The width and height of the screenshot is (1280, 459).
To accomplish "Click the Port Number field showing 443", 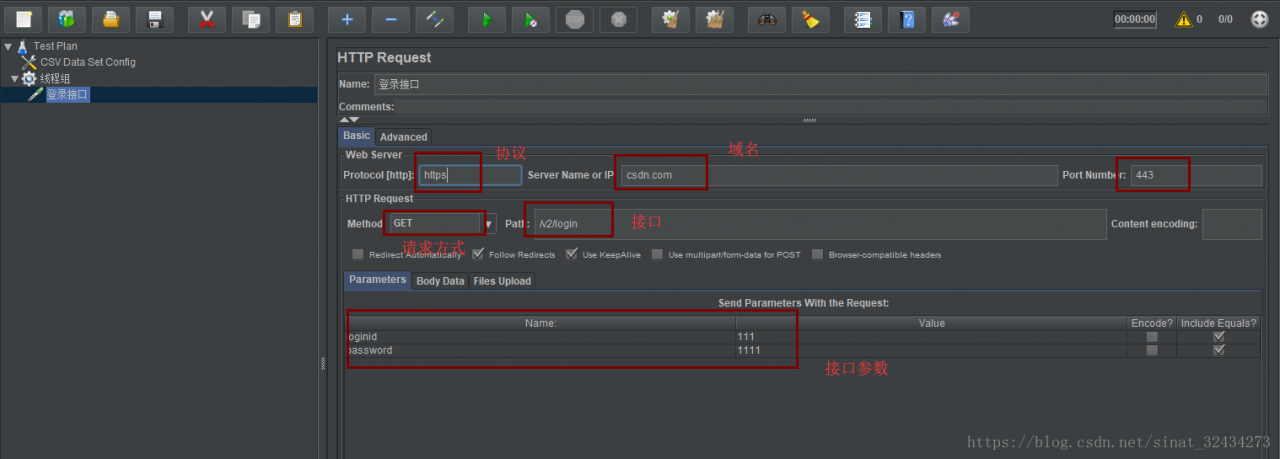I will coord(1196,175).
